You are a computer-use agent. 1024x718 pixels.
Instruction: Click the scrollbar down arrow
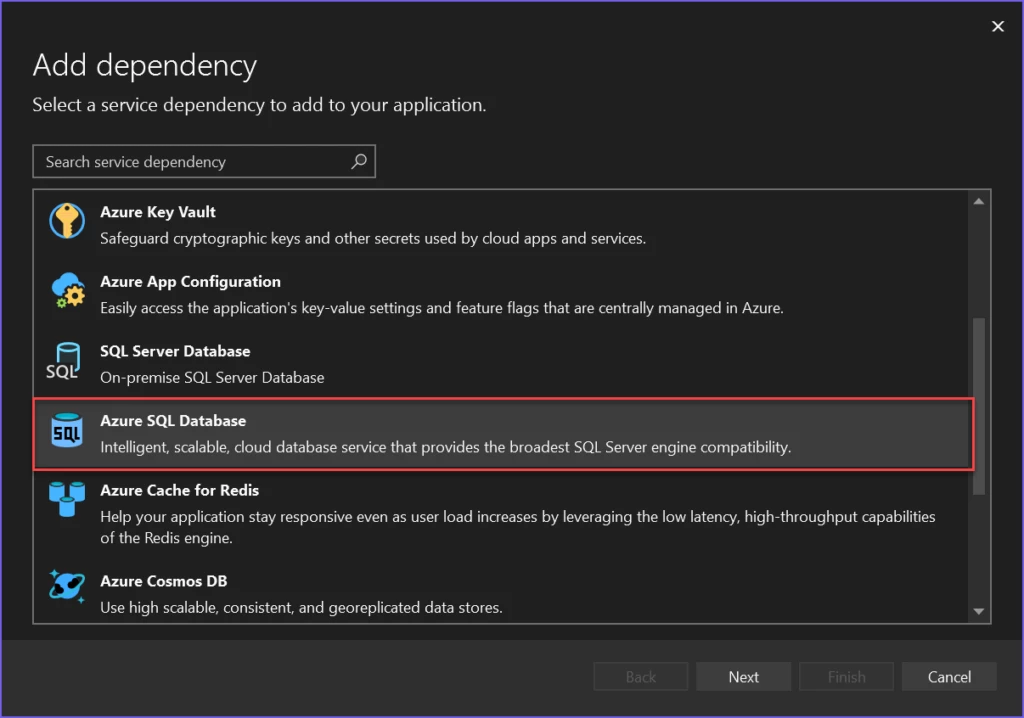pos(979,611)
